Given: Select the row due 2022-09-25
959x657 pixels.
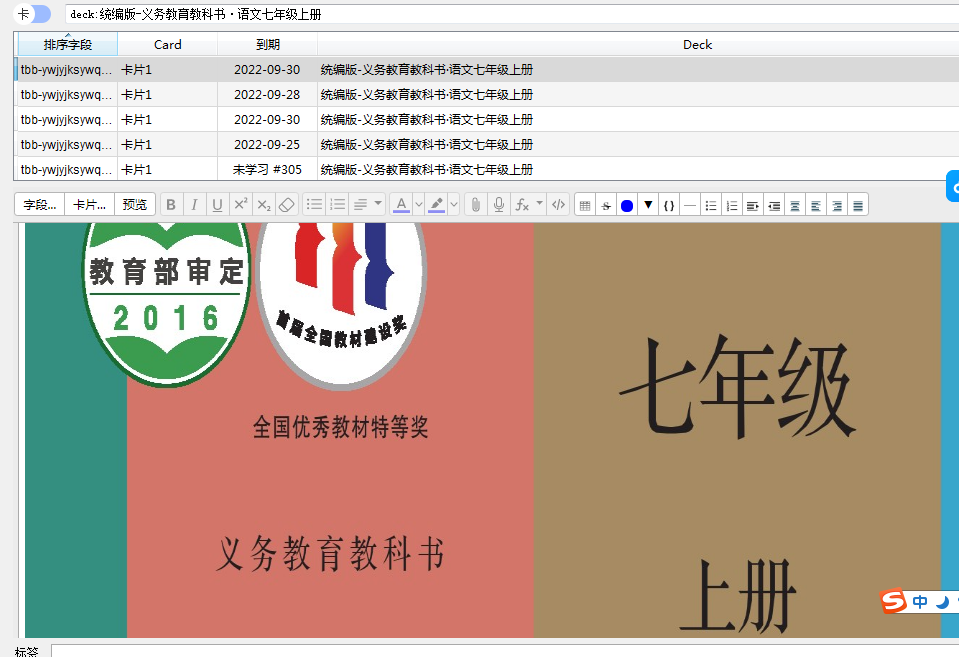Looking at the screenshot, I should (486, 145).
